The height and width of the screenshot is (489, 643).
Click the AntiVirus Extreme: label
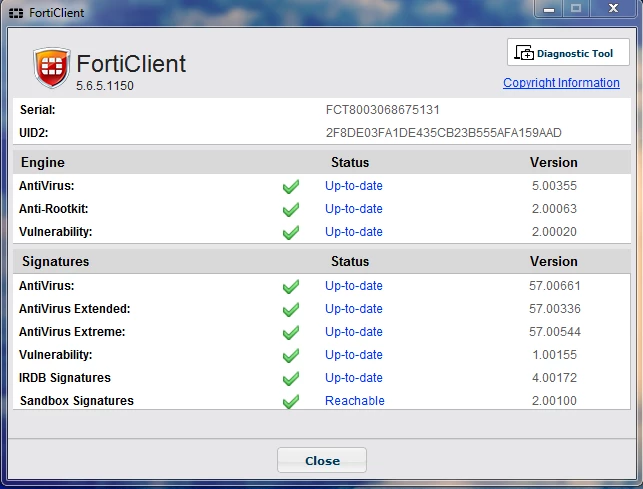pos(72,331)
